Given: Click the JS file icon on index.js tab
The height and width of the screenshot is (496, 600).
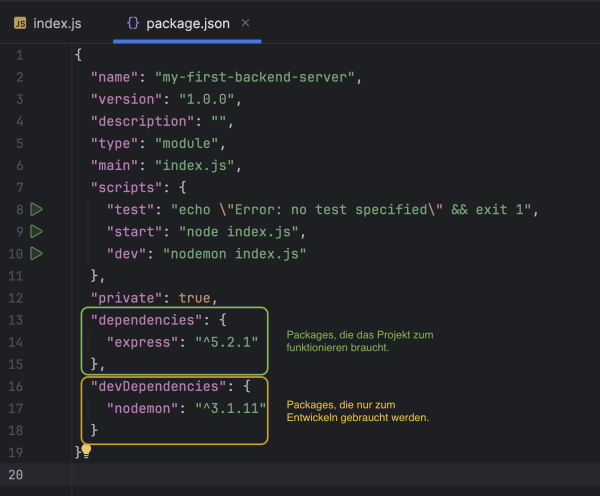Looking at the screenshot, I should tap(19, 22).
